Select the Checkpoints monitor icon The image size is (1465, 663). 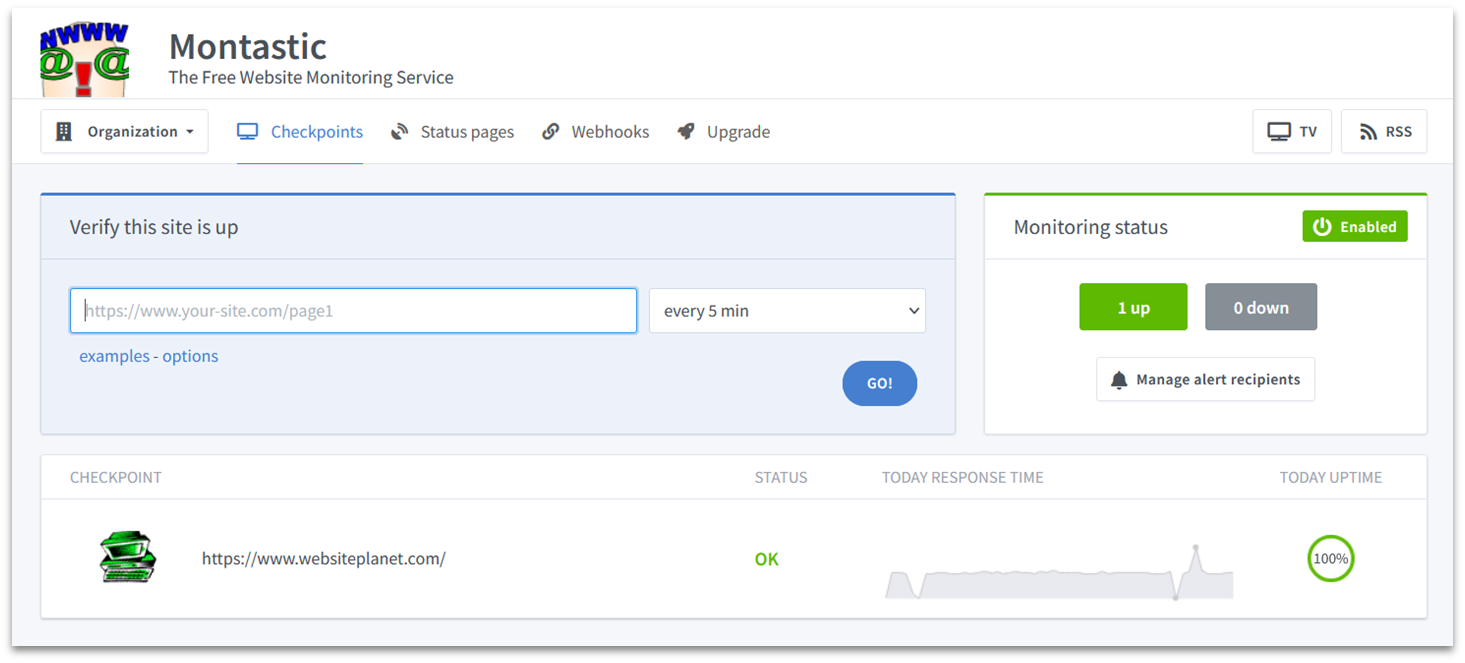[x=246, y=131]
